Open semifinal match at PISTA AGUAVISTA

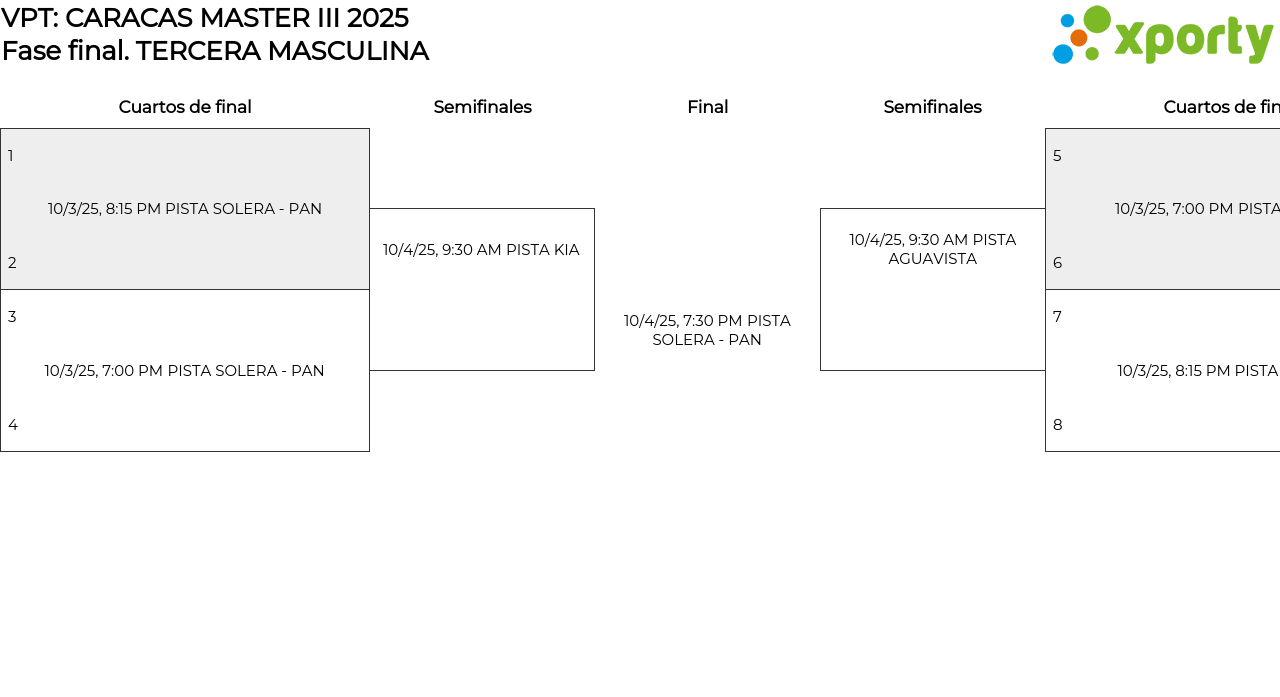(932, 249)
